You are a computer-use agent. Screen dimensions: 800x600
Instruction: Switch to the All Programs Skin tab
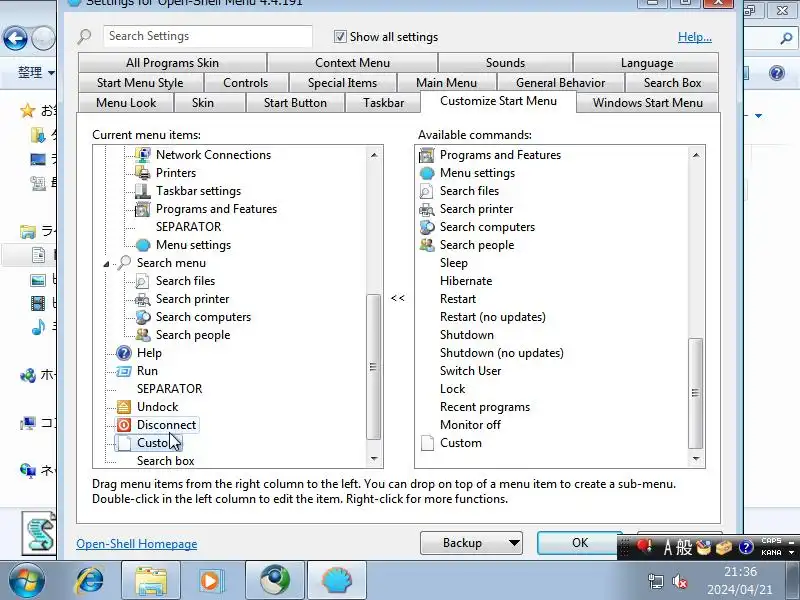172,63
